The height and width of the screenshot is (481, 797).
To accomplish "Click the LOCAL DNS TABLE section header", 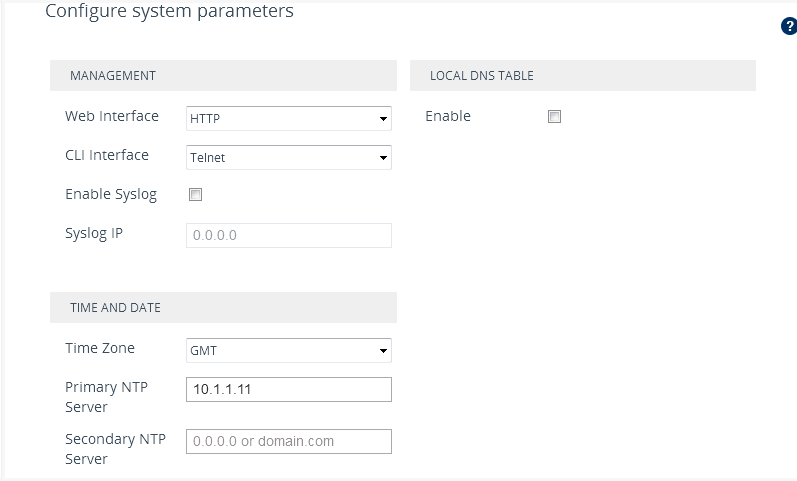I will click(481, 76).
